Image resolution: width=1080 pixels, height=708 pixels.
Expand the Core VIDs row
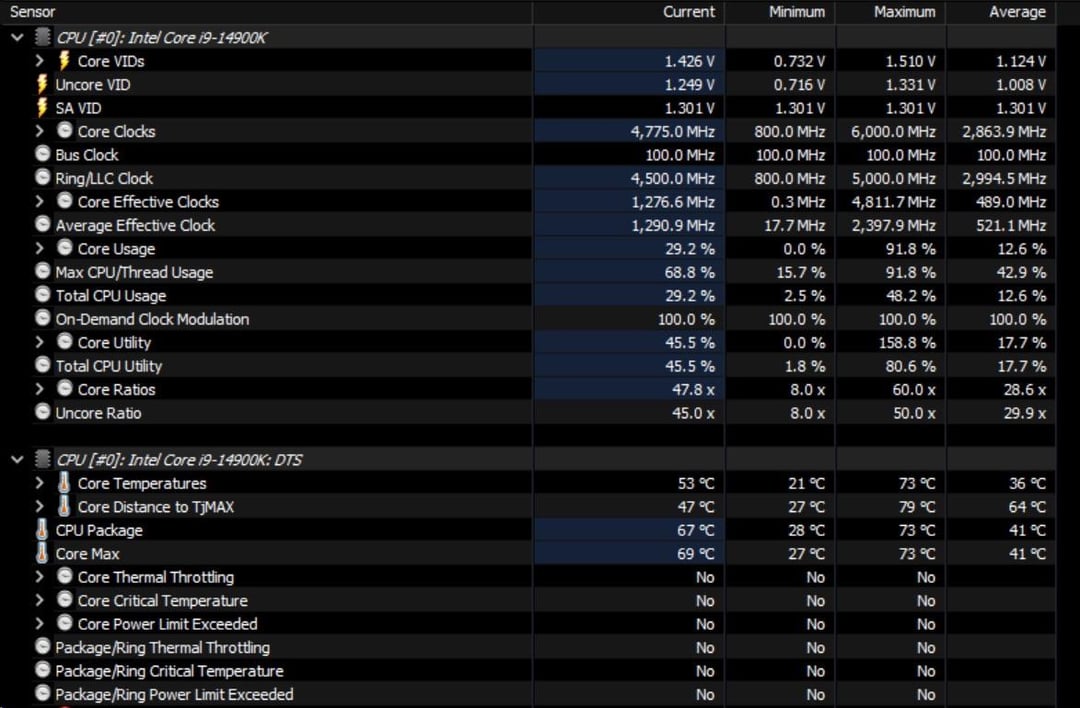point(39,61)
